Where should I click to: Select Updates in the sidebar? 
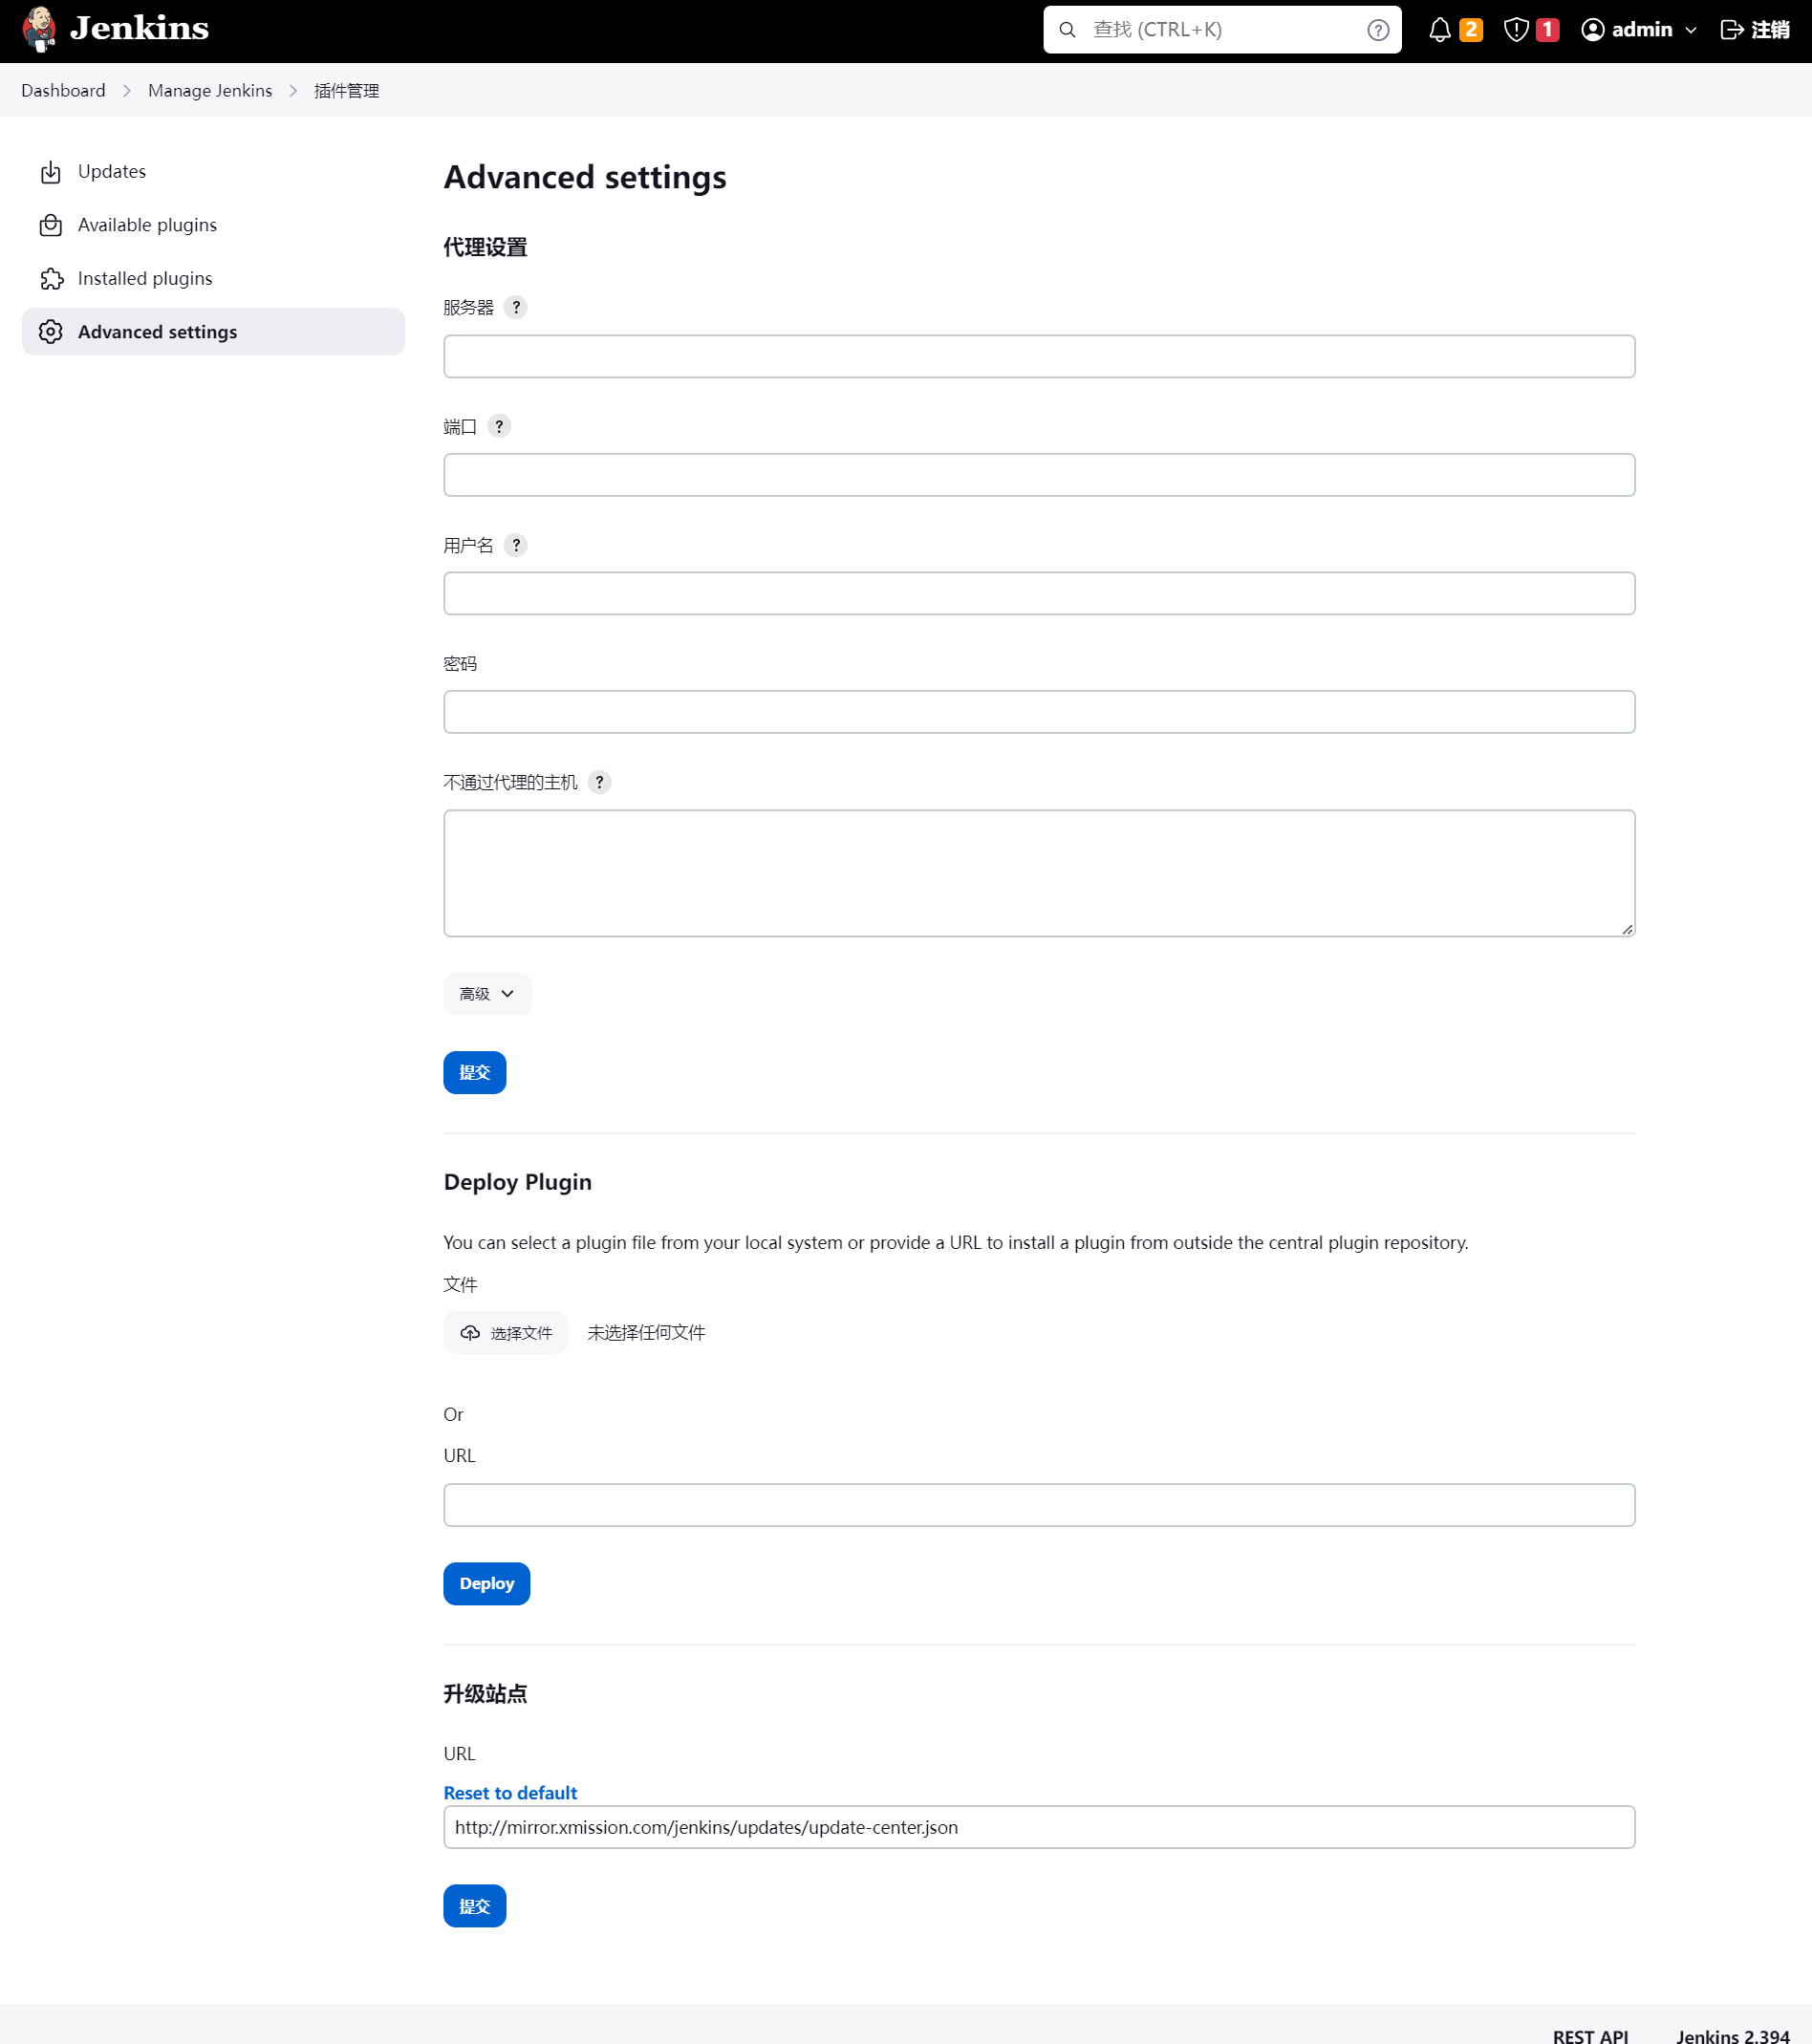tap(111, 171)
